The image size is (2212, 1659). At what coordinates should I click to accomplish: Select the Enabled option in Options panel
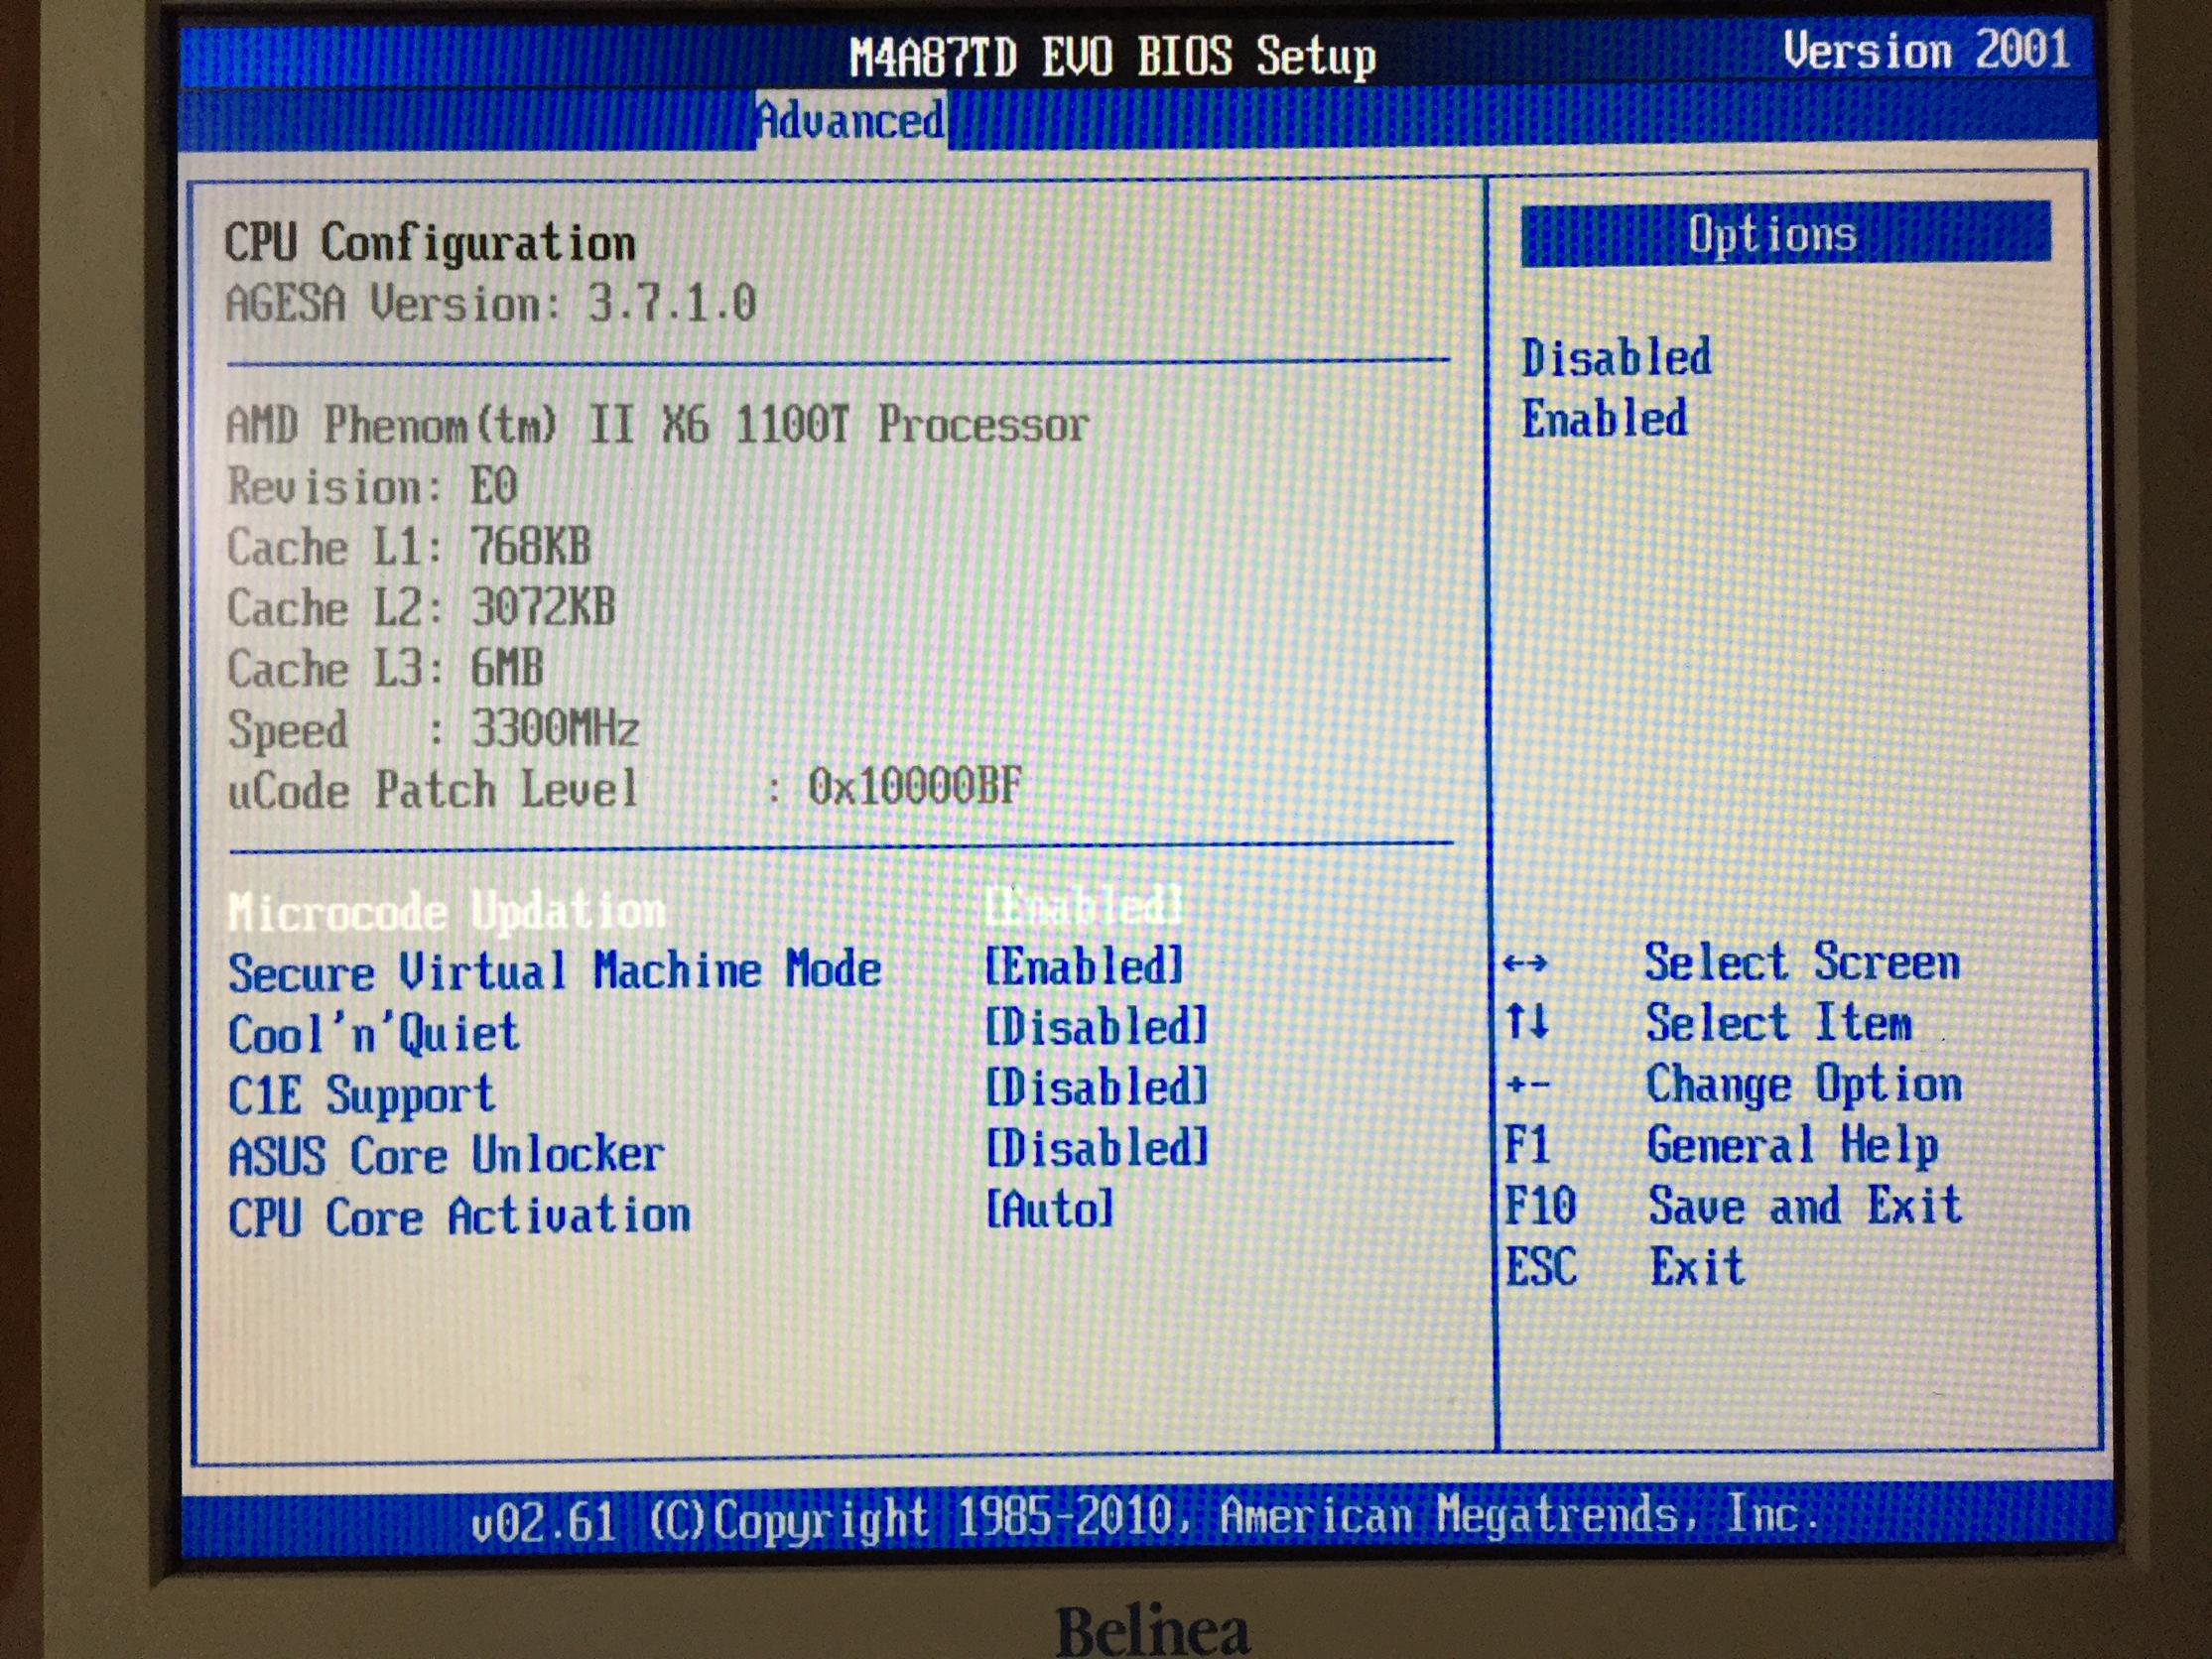click(1604, 419)
